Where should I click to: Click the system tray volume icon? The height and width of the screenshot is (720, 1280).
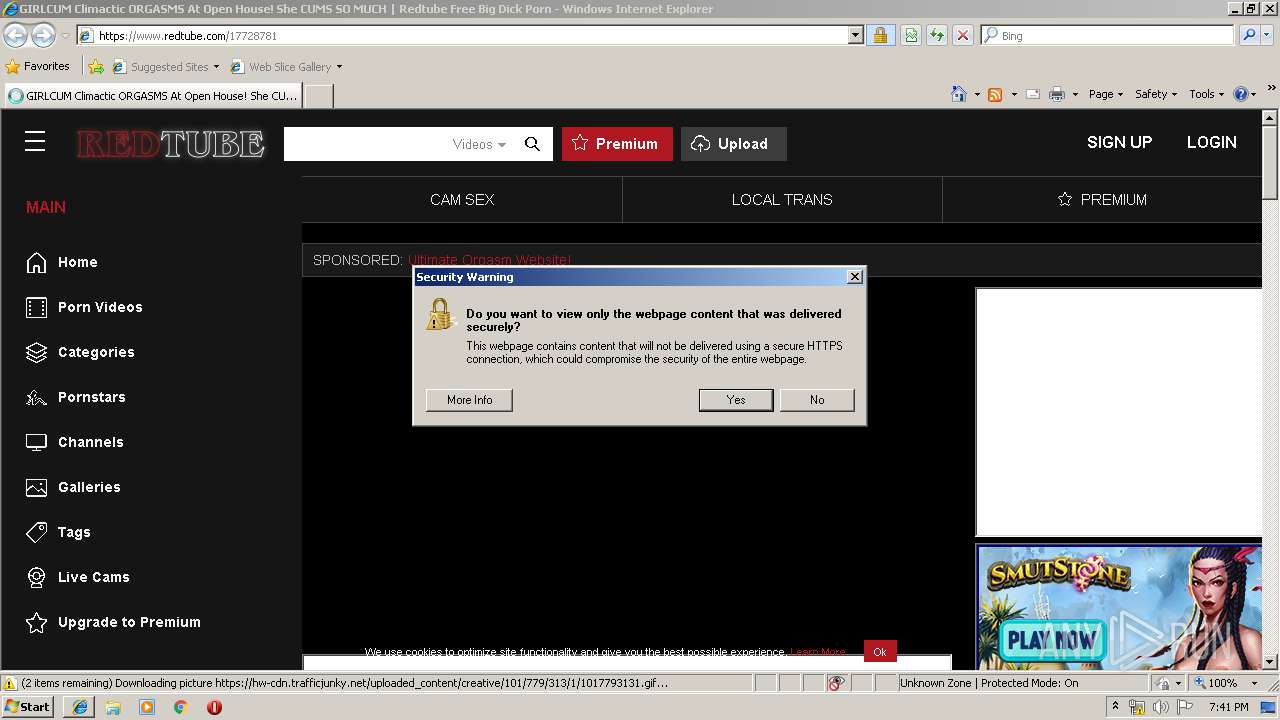[1160, 707]
